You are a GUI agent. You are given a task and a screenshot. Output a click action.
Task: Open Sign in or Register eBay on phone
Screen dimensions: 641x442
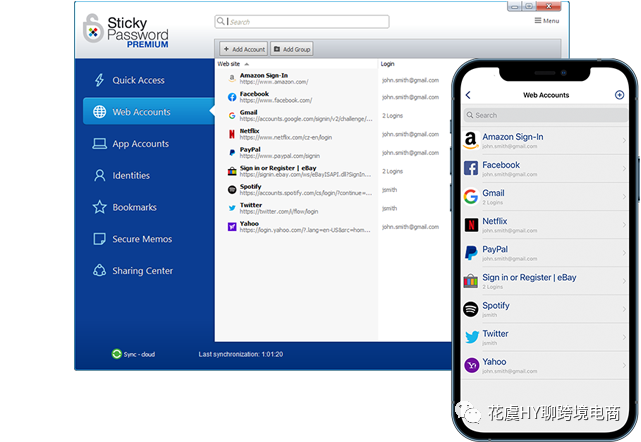(x=545, y=281)
